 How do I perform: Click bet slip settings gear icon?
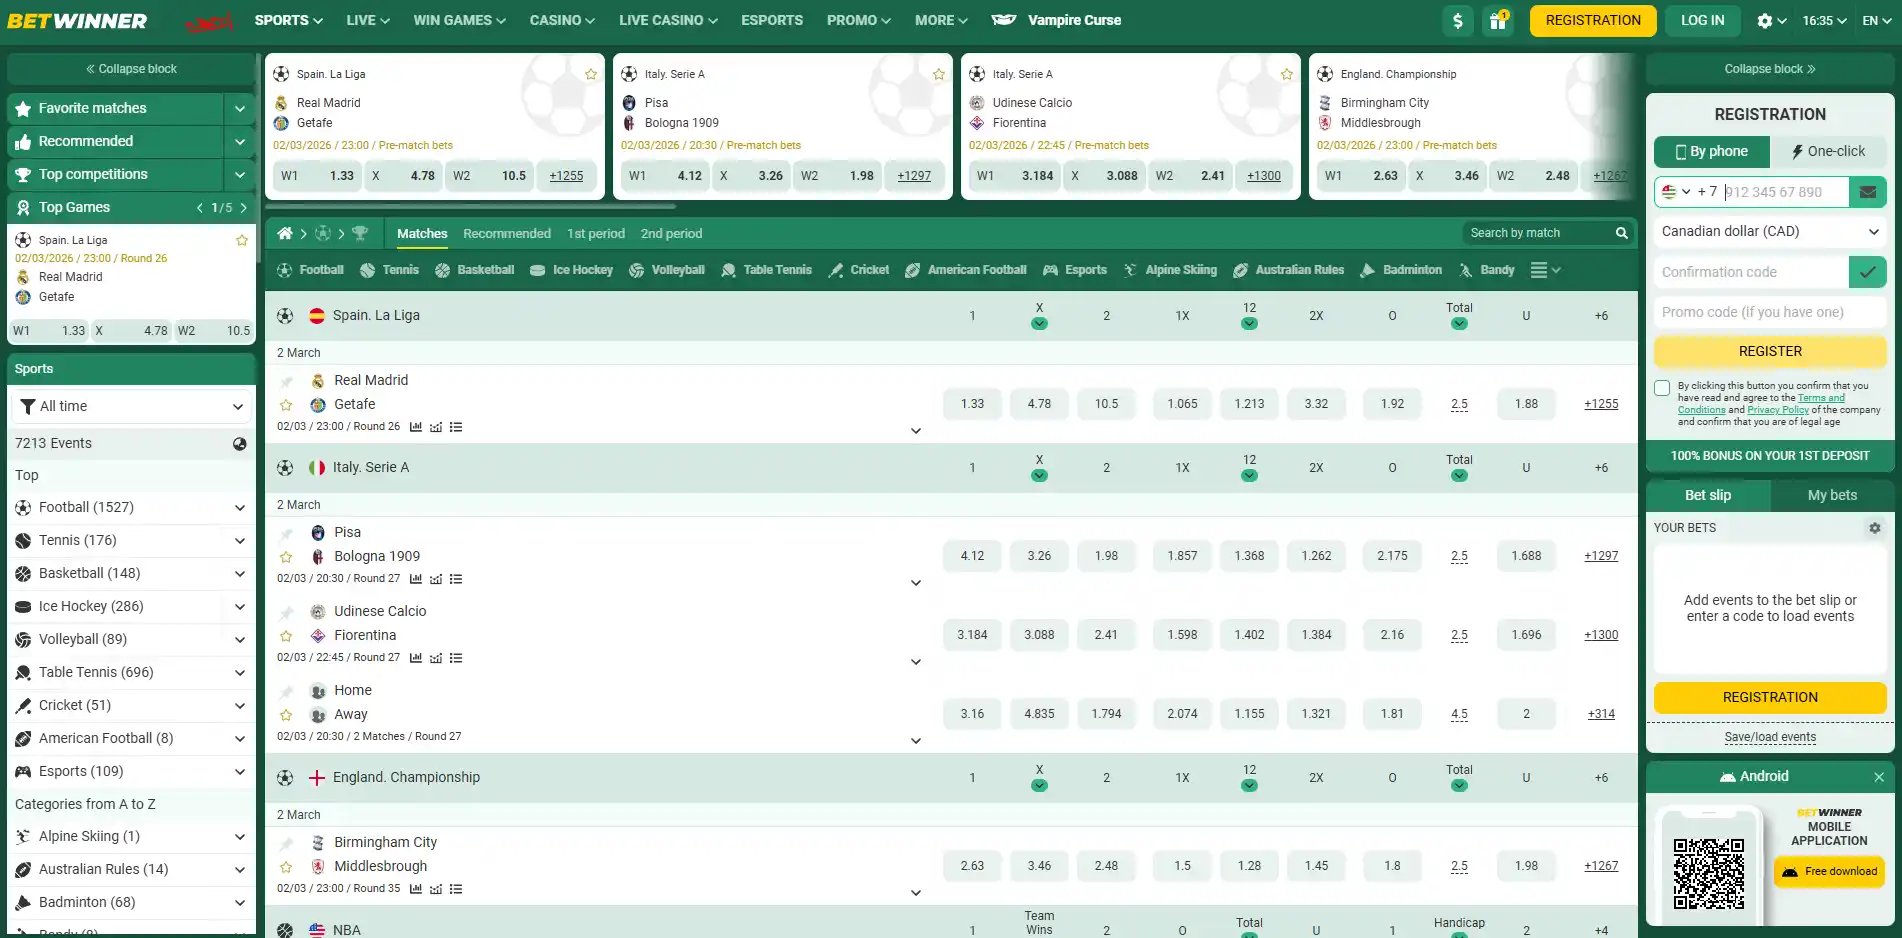[x=1875, y=528]
